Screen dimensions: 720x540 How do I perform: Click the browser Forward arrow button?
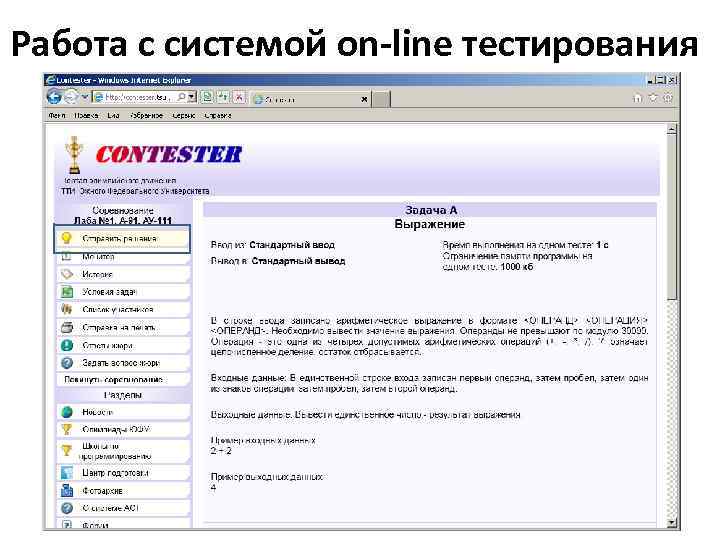coord(71,97)
